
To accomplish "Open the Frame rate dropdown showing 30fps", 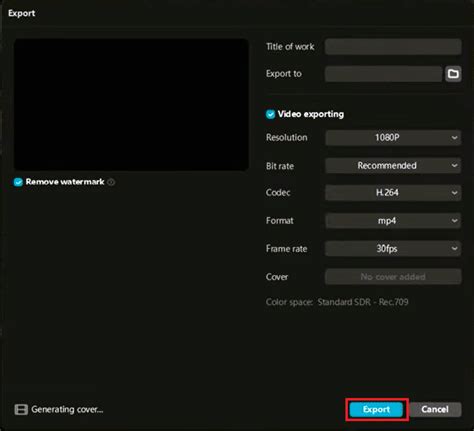I will (x=393, y=249).
